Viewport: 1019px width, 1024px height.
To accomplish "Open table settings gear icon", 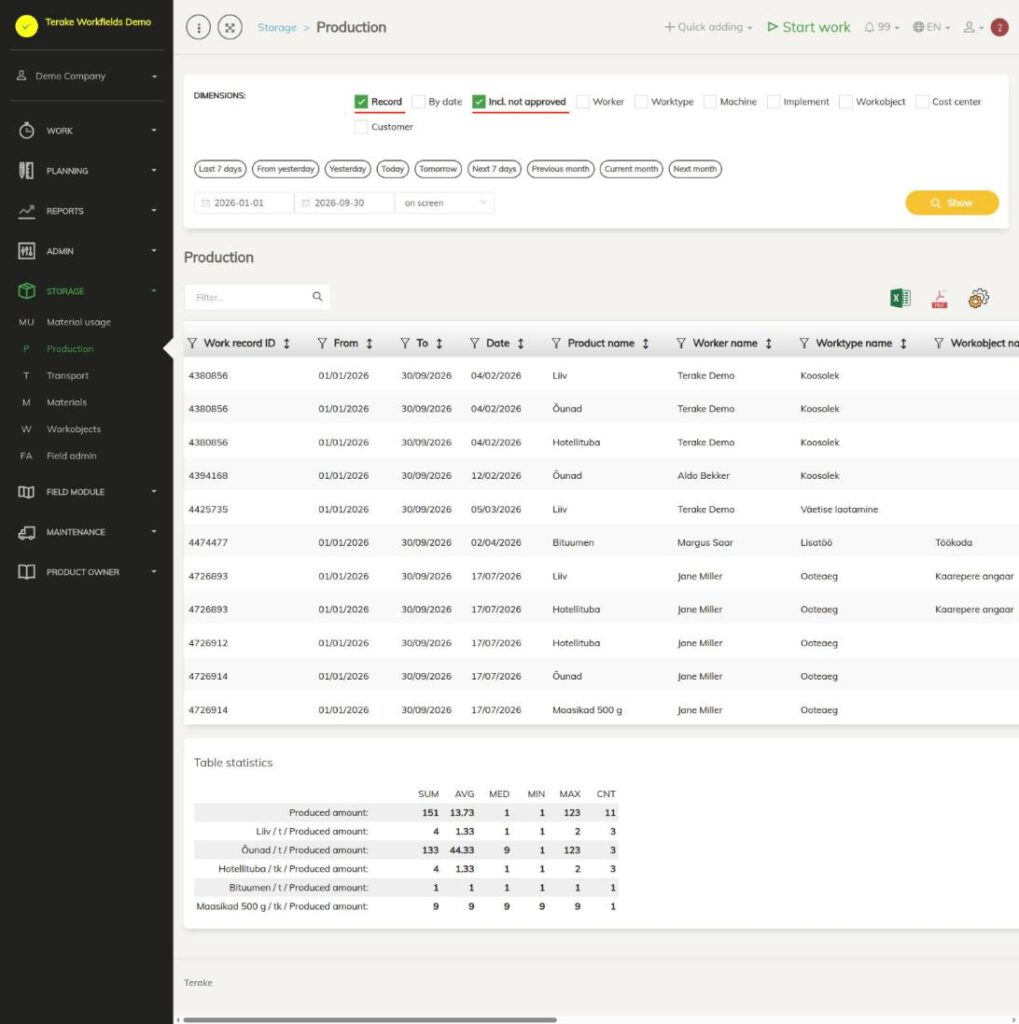I will 979,298.
